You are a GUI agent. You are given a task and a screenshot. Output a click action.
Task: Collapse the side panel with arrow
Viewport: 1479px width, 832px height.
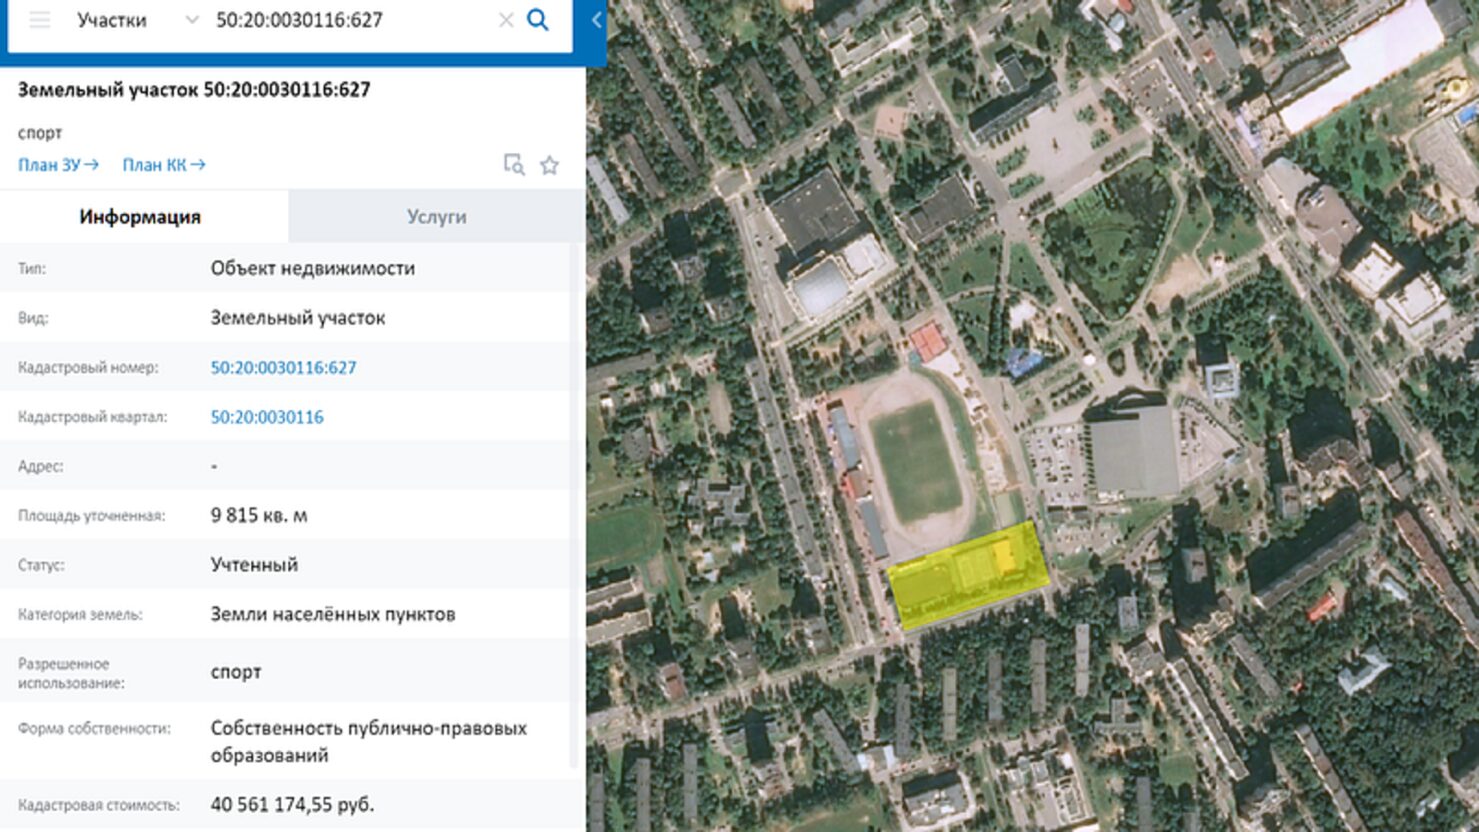coord(596,20)
